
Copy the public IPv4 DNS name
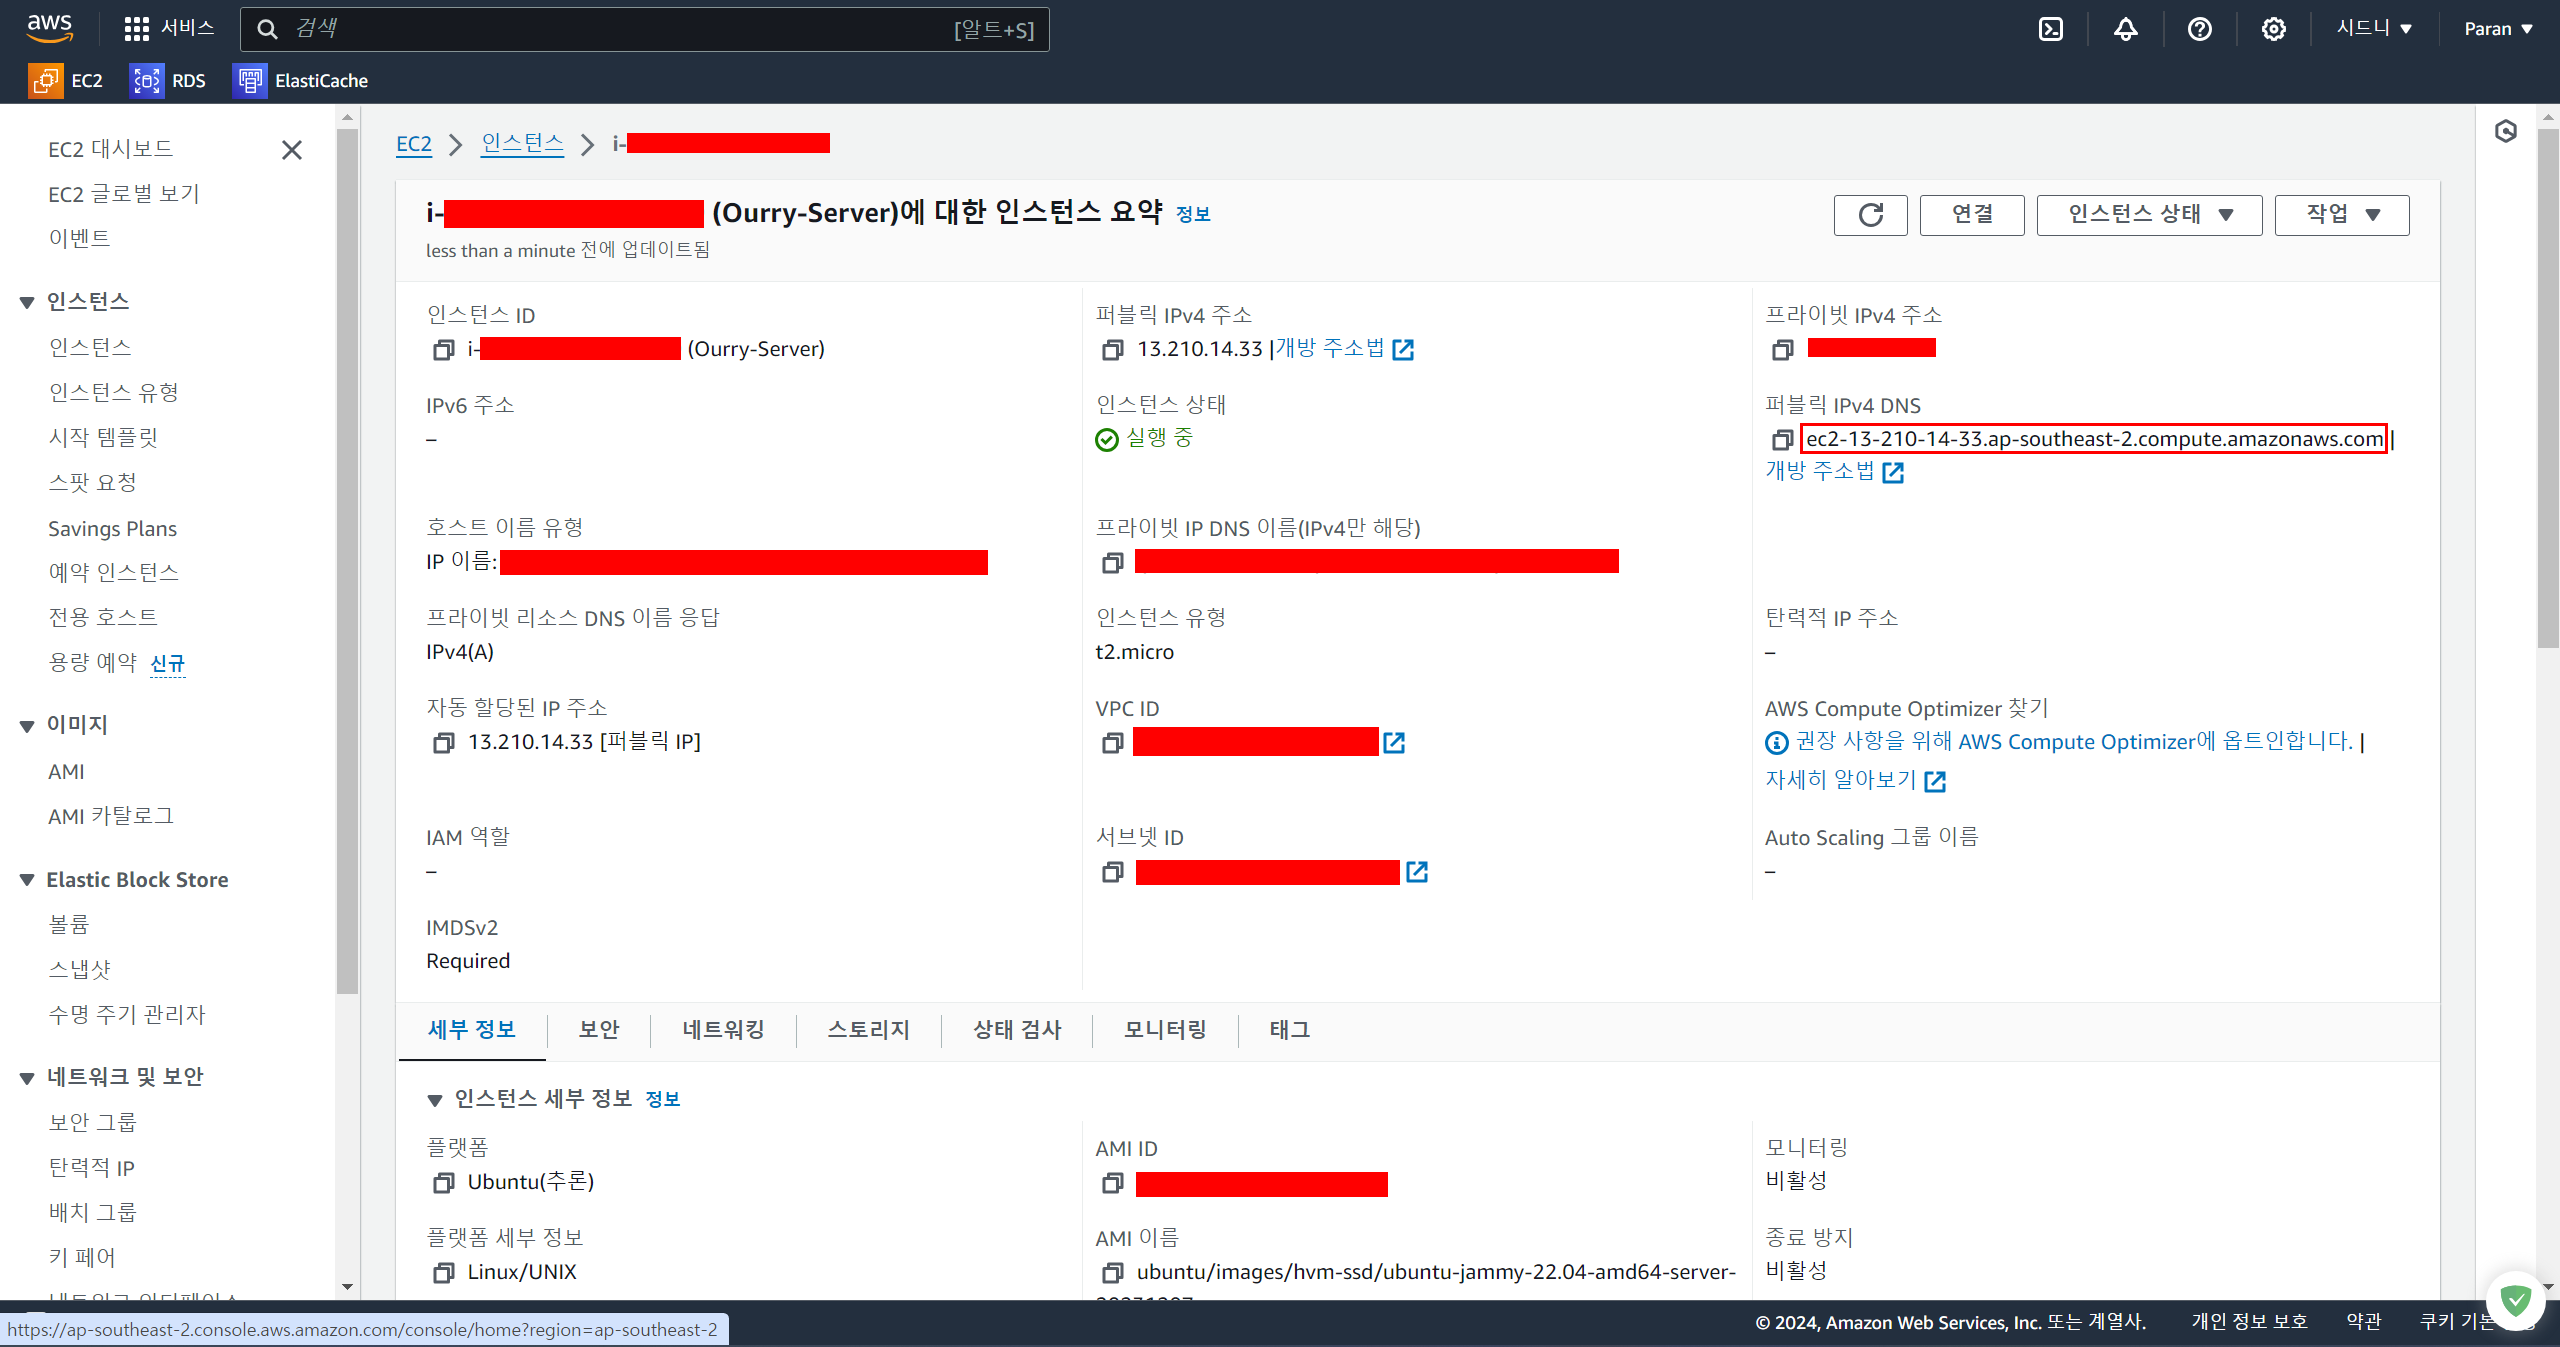coord(1782,440)
